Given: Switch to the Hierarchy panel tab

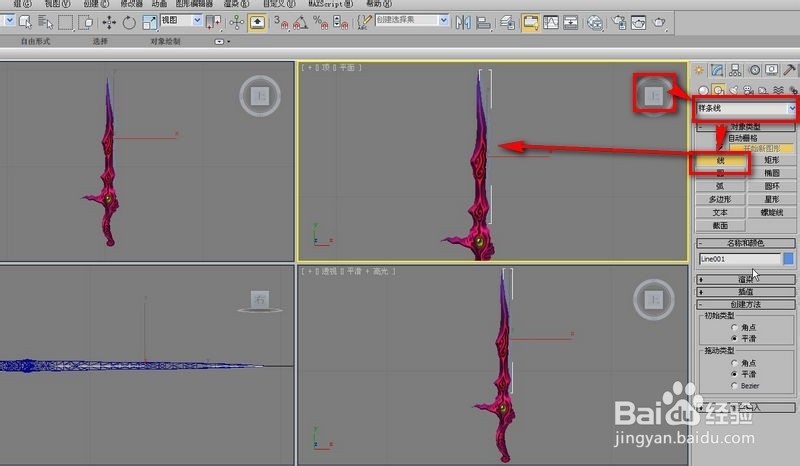Looking at the screenshot, I should [735, 70].
